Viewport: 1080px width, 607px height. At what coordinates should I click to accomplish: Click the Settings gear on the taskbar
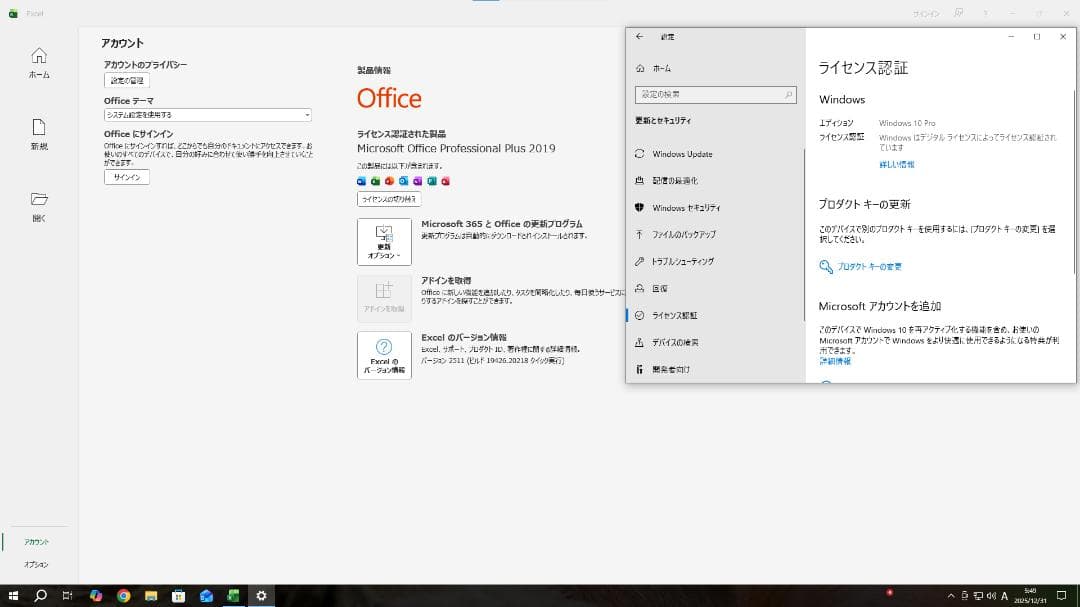[261, 595]
